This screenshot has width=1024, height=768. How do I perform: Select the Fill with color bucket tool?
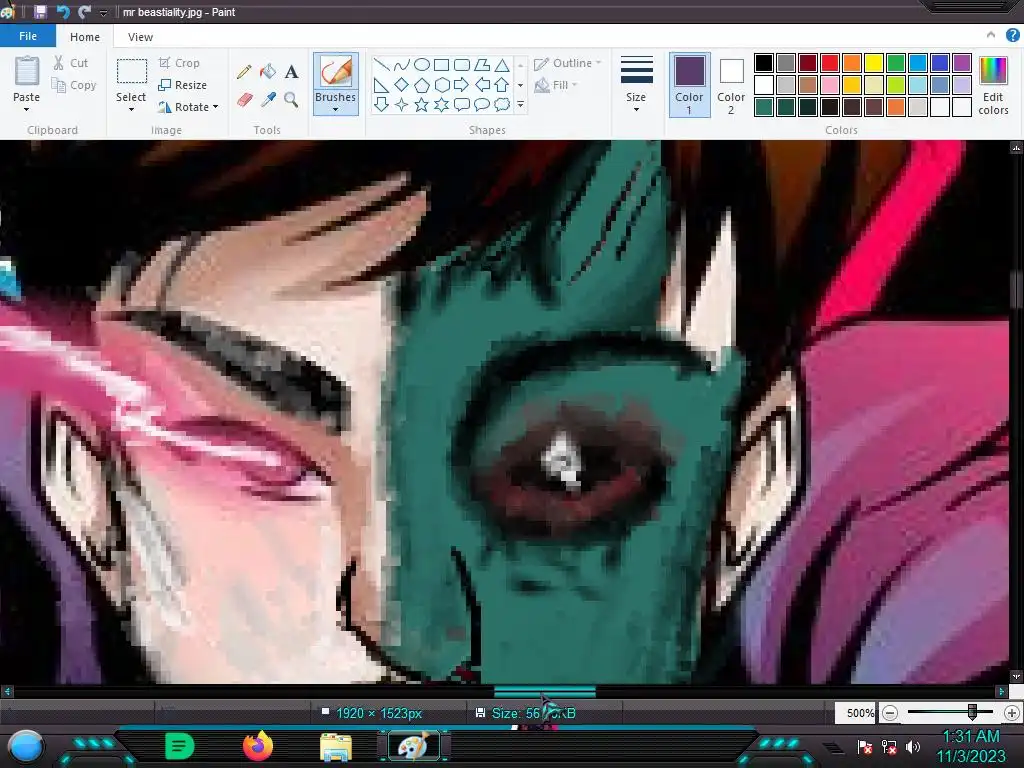point(268,71)
